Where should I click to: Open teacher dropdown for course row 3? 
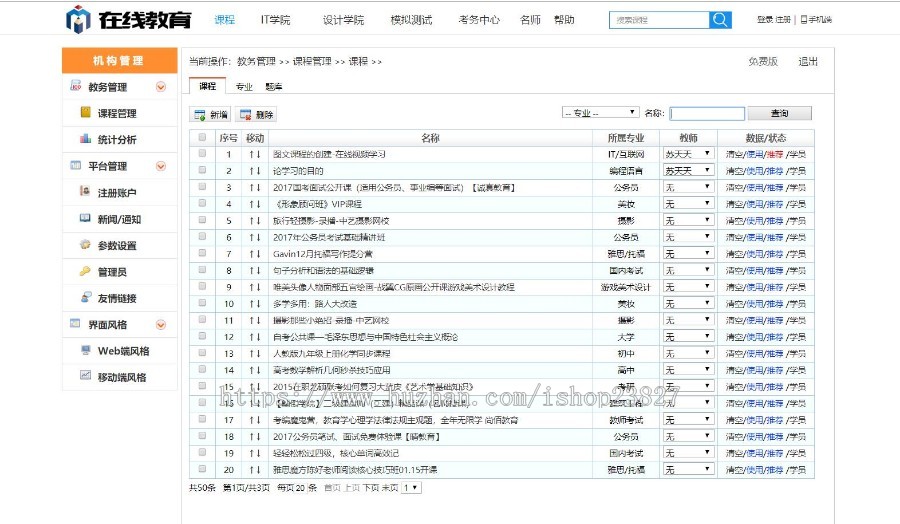pyautogui.click(x=688, y=187)
